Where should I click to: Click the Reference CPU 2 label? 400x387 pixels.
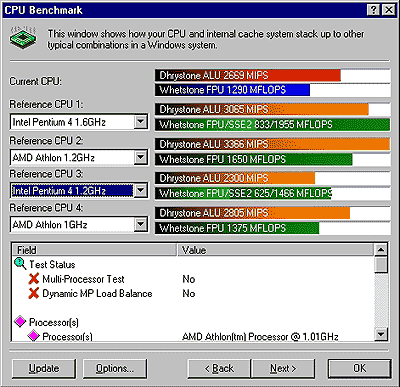pos(46,141)
